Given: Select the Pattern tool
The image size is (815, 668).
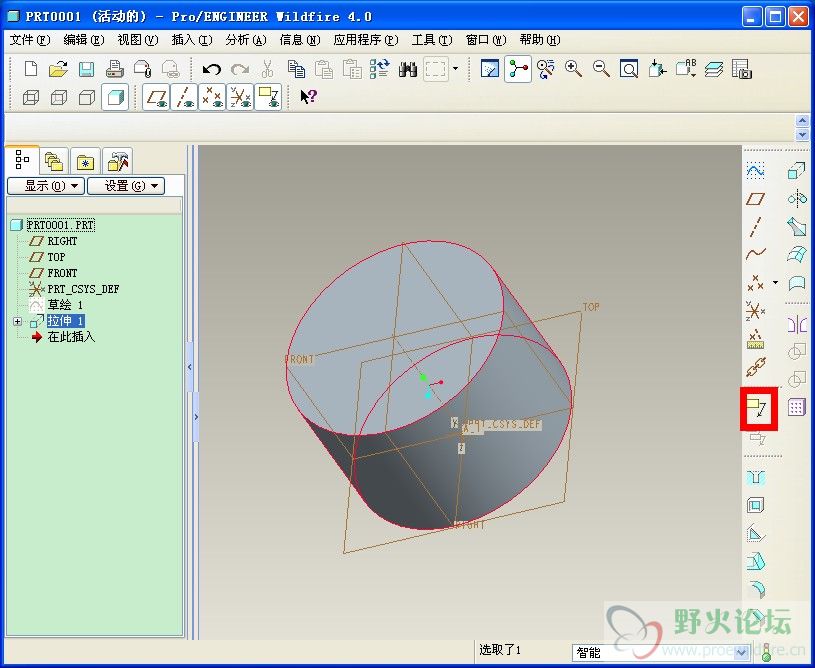Looking at the screenshot, I should click(x=796, y=407).
